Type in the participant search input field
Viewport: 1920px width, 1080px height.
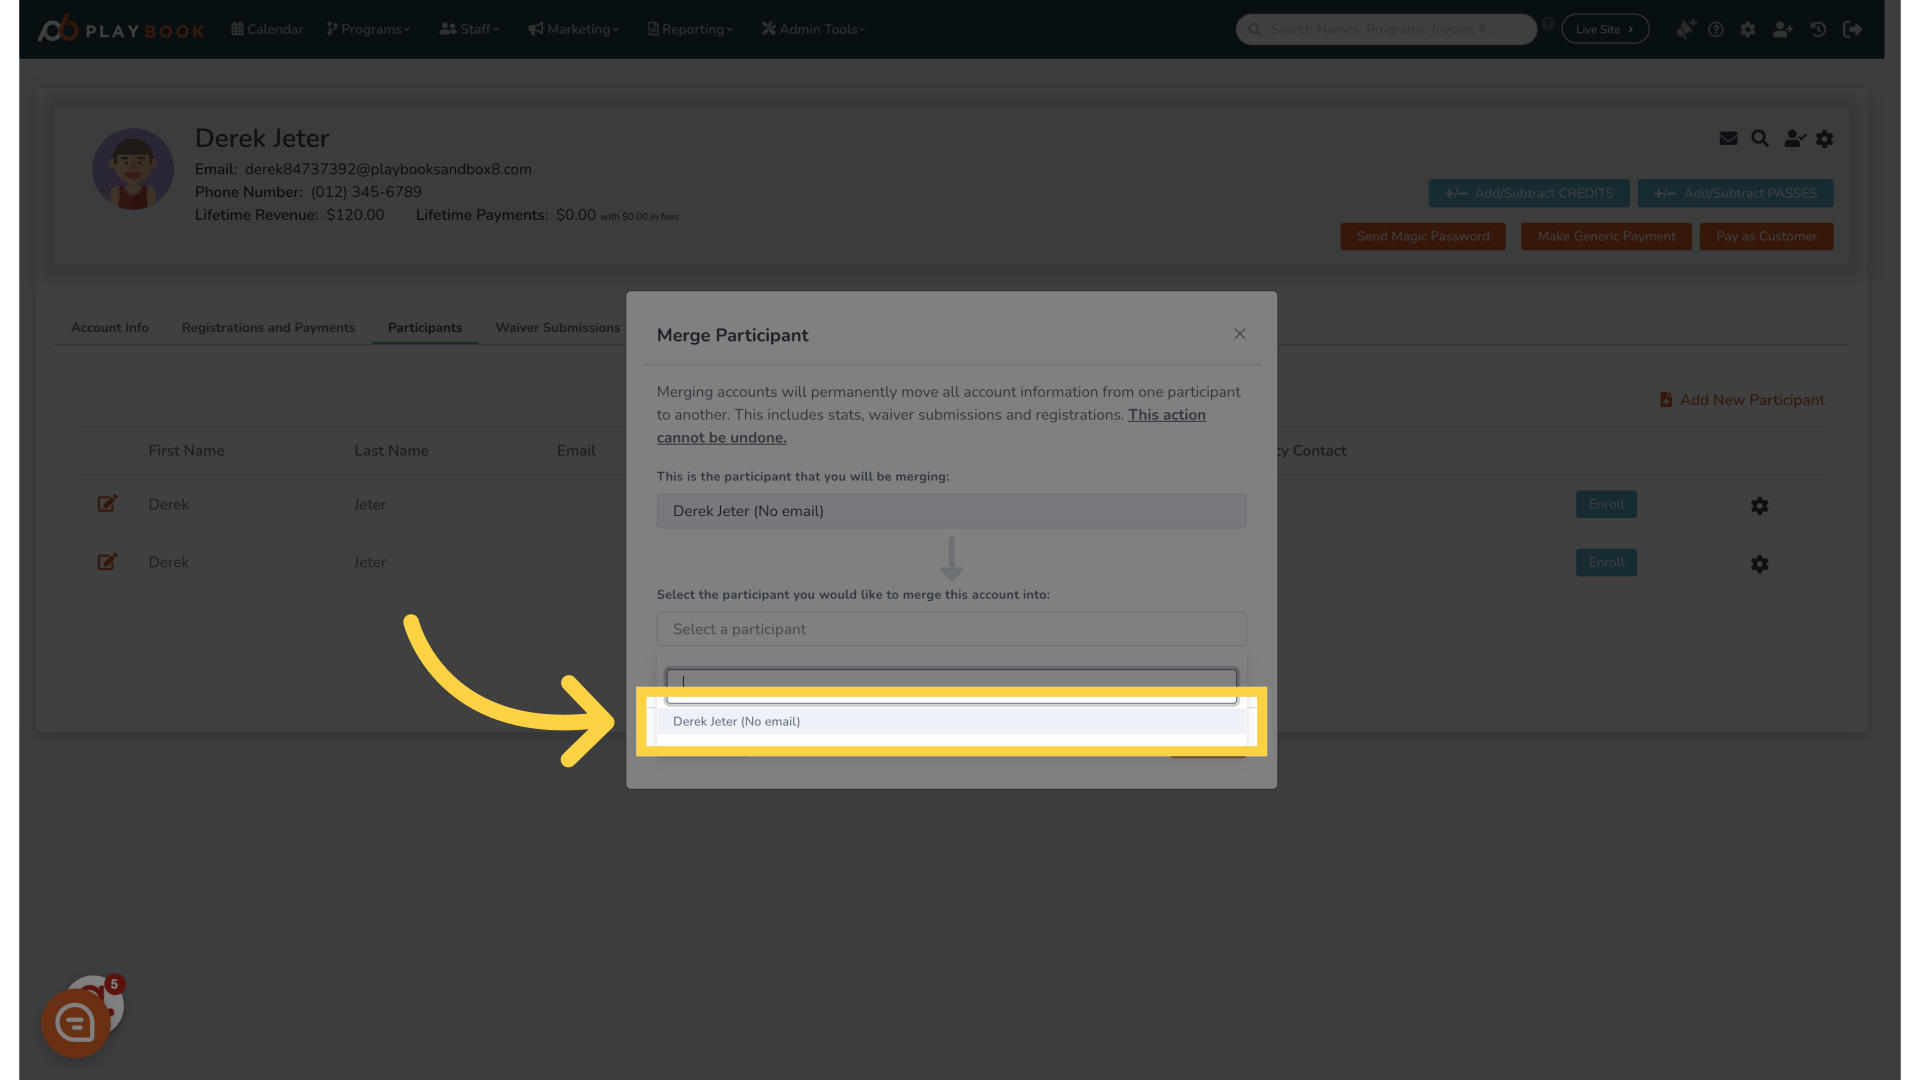tap(951, 682)
